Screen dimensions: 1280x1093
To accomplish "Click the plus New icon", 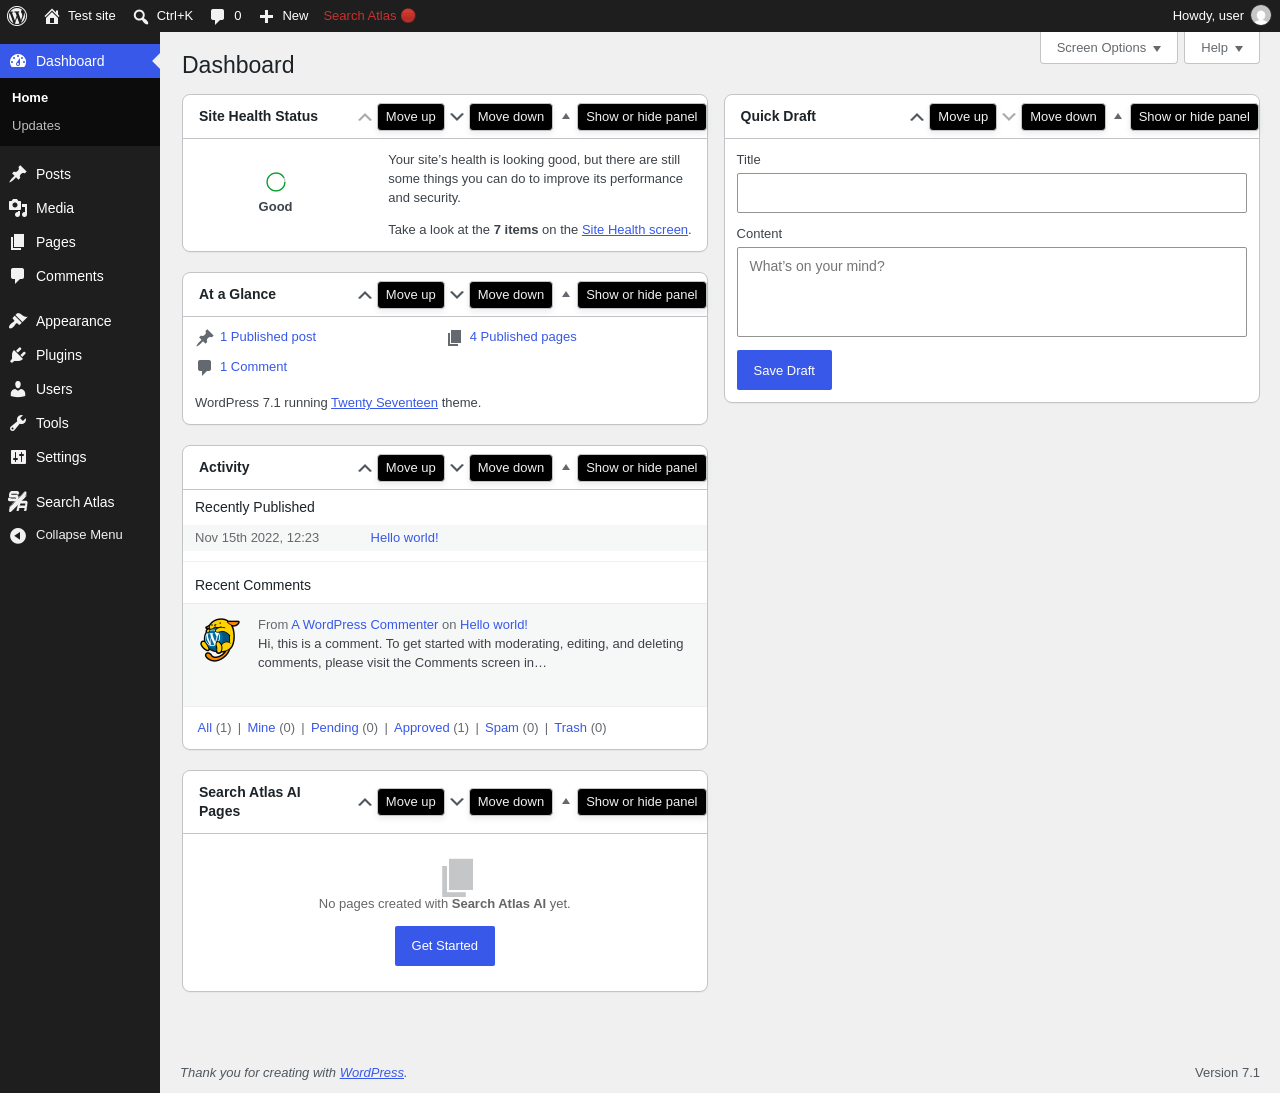I will click(266, 16).
